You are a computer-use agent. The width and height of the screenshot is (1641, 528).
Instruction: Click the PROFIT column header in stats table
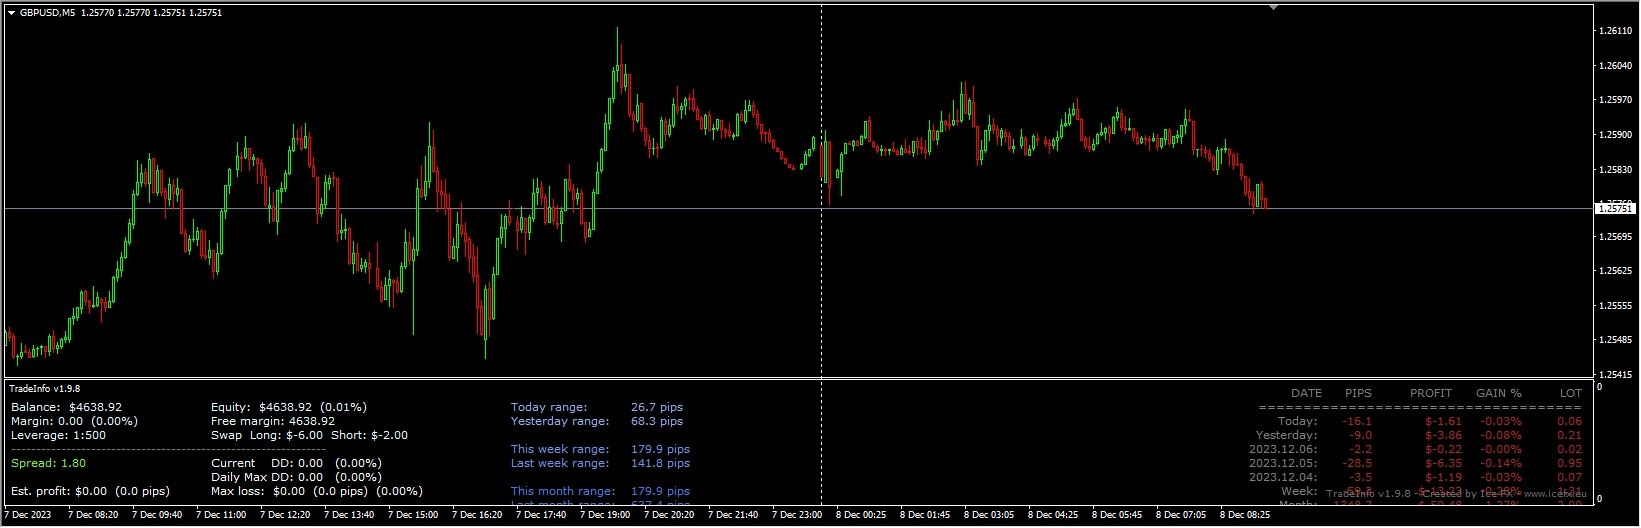point(1431,394)
